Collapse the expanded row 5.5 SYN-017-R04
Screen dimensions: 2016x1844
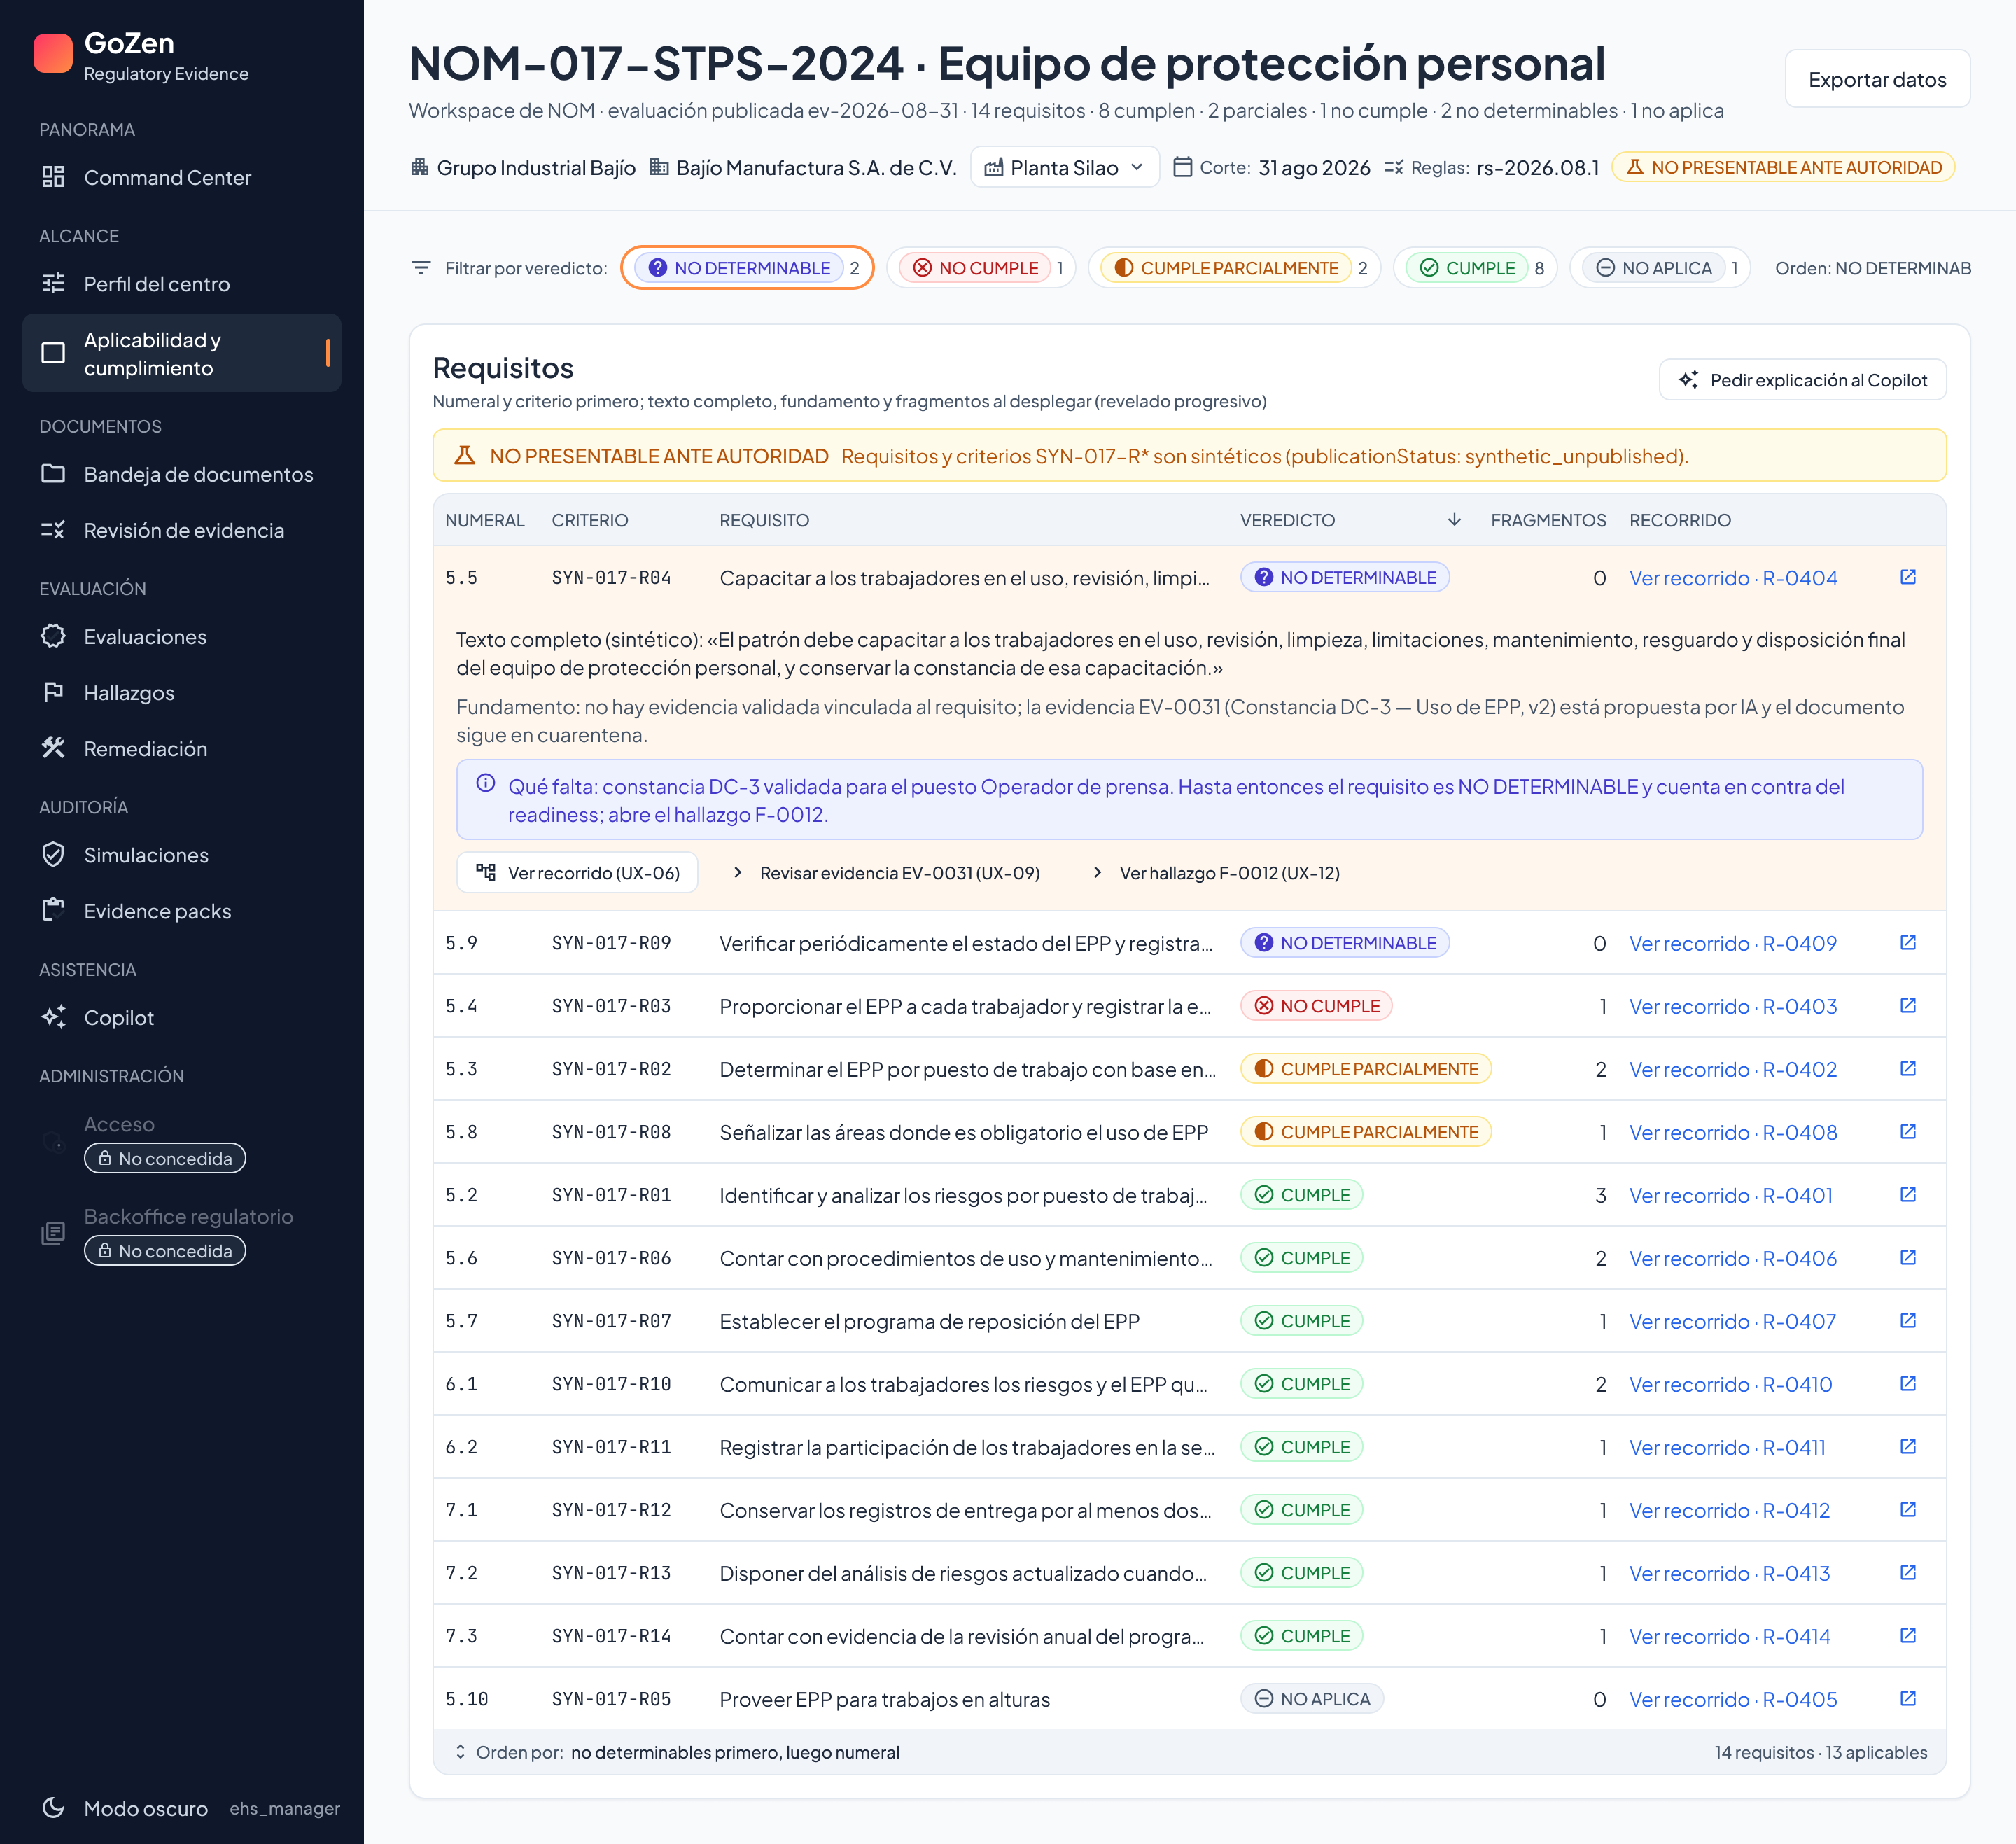(x=1189, y=578)
